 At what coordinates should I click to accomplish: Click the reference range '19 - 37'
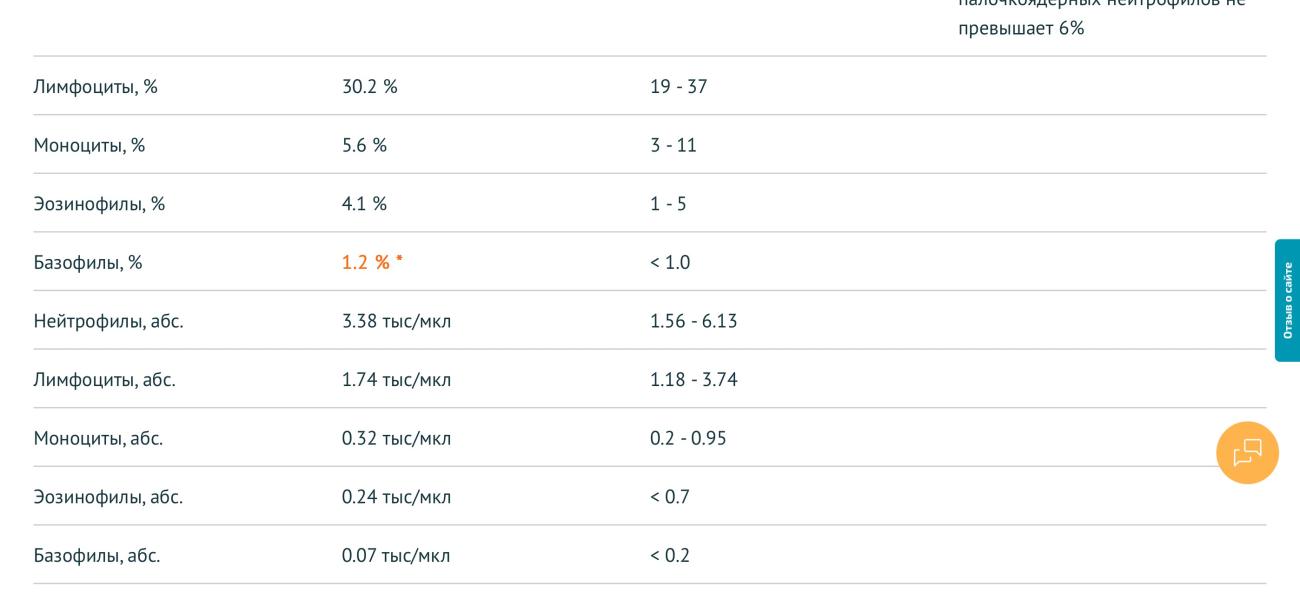(x=678, y=86)
